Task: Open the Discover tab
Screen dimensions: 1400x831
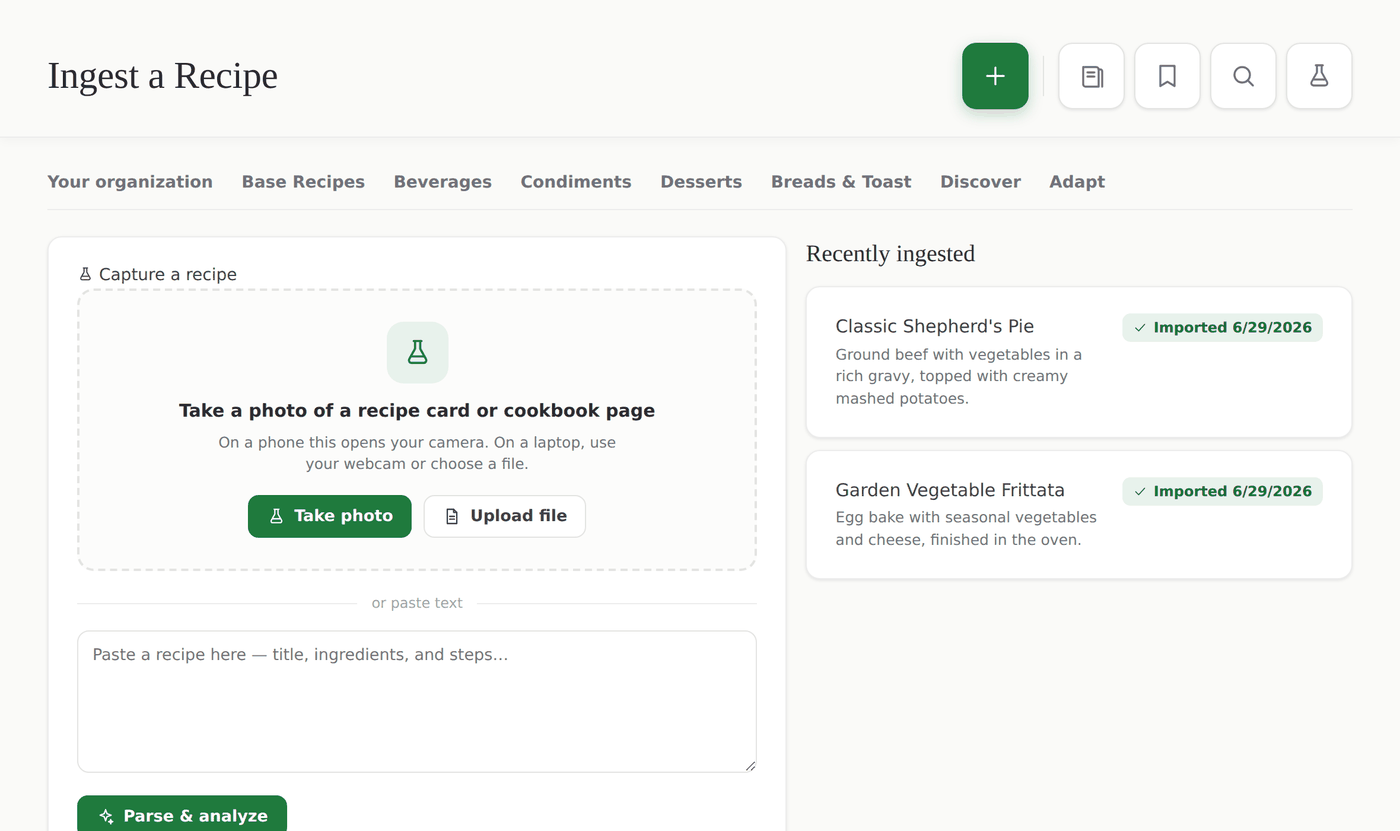Action: point(980,182)
